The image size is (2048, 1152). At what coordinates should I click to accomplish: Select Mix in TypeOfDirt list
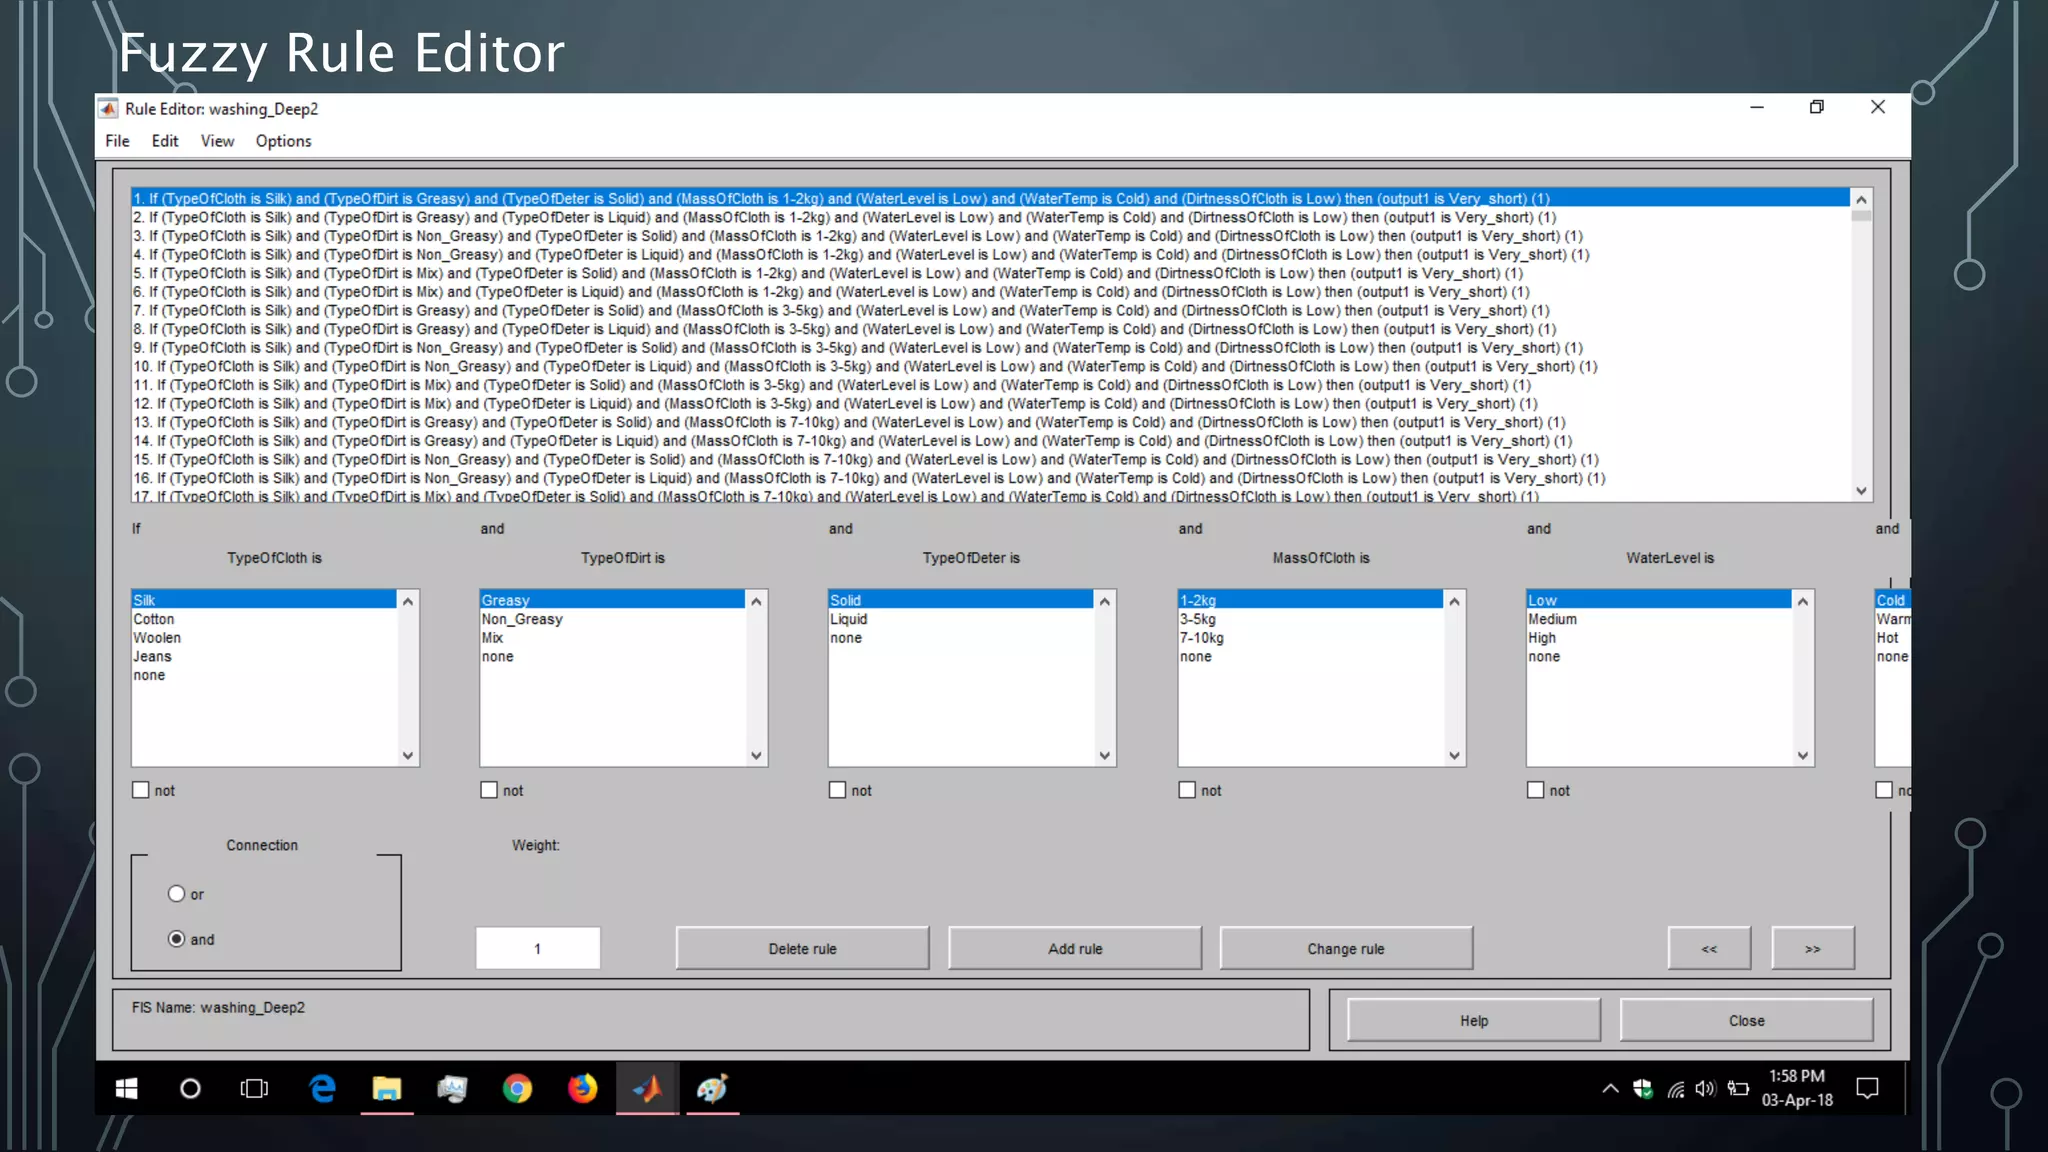[x=612, y=638]
